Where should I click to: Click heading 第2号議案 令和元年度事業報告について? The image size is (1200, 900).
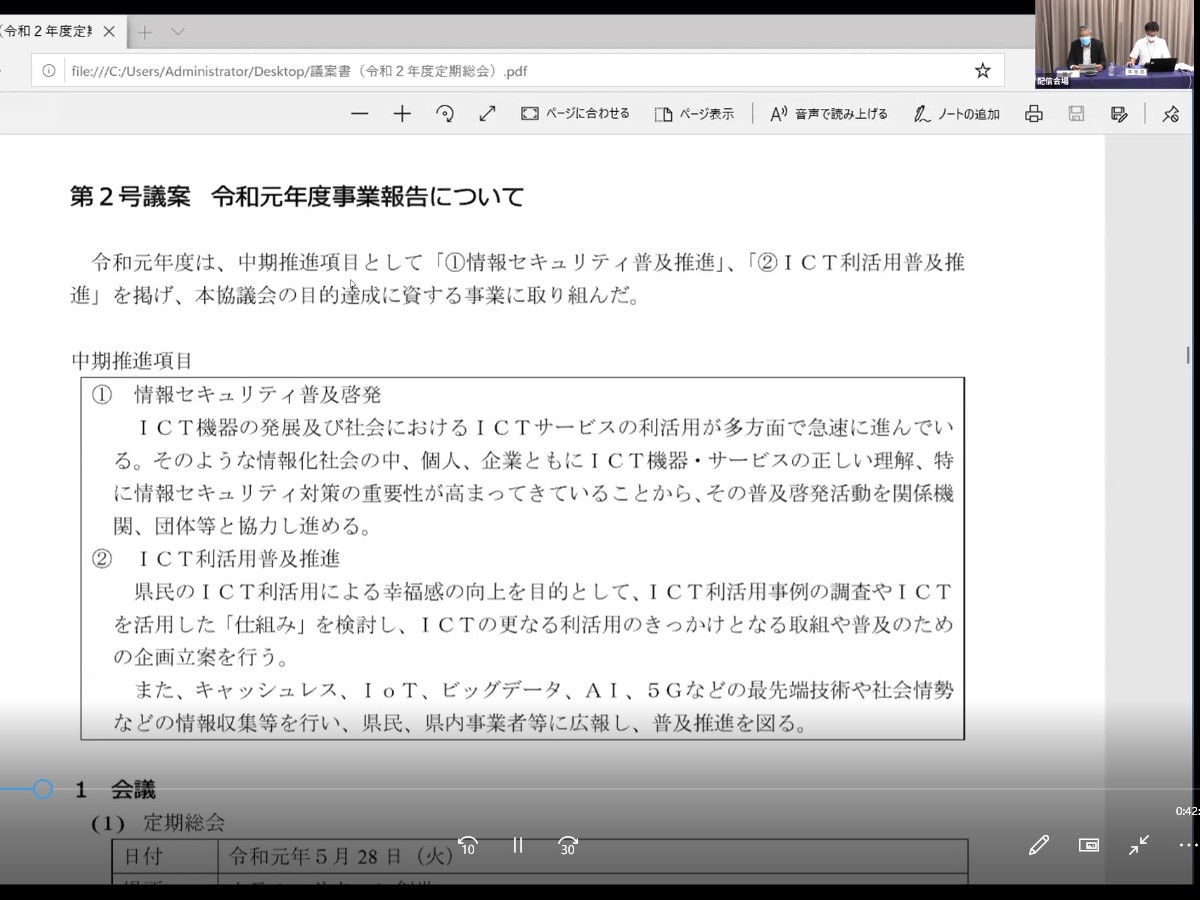coord(297,197)
